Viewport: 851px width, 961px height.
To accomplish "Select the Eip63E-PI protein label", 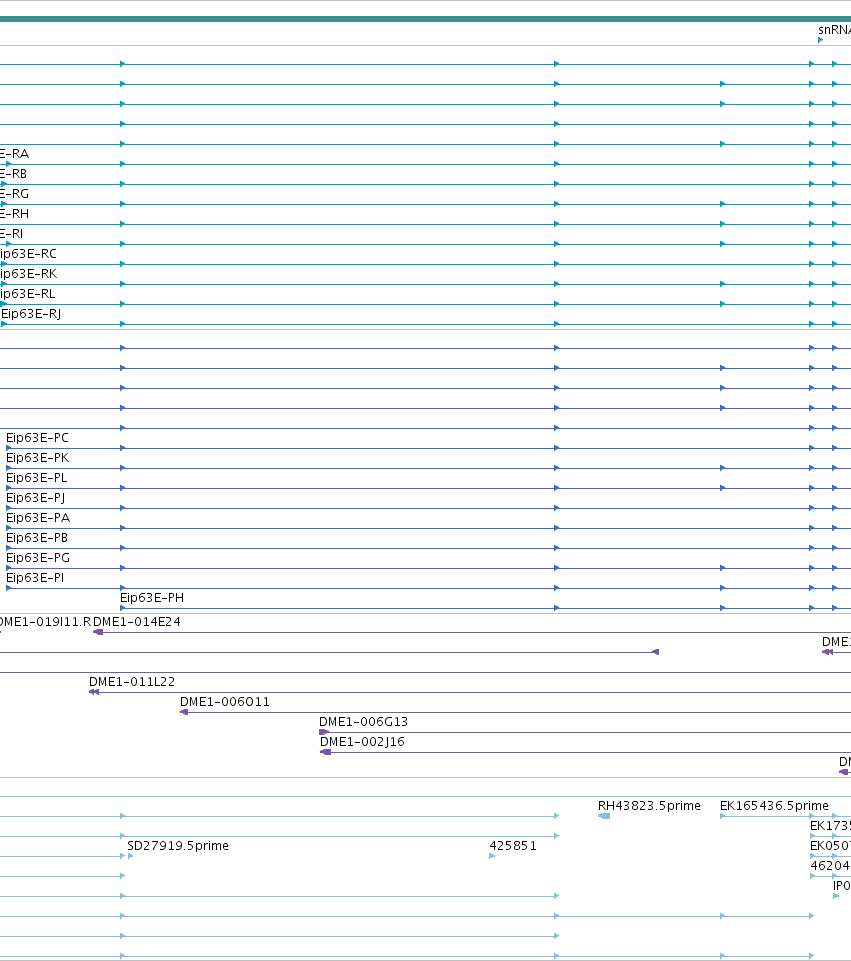I will point(35,577).
